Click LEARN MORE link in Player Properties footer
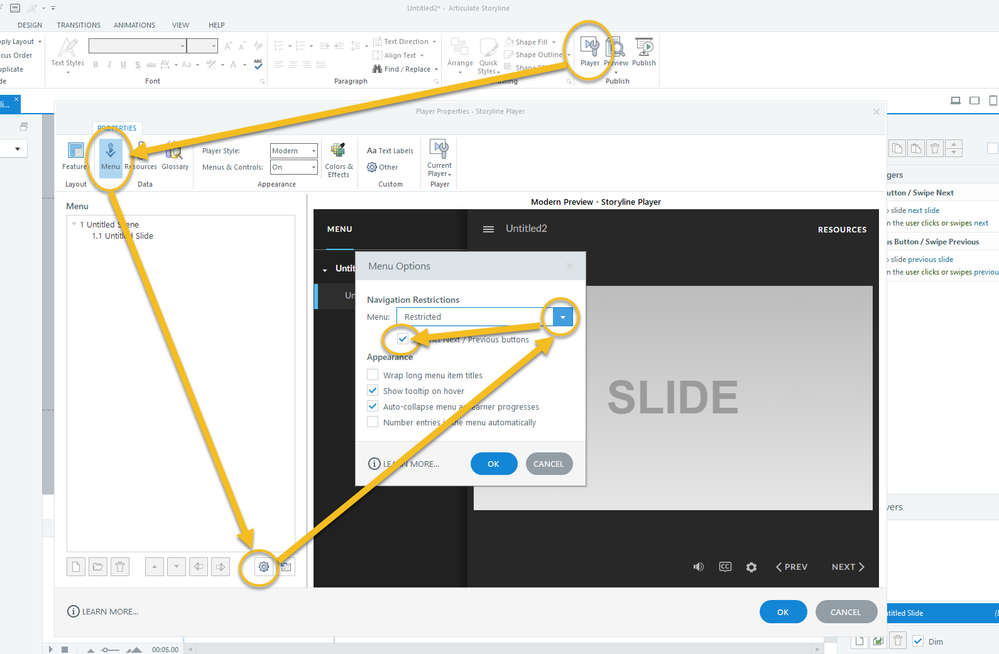Viewport: 999px width, 654px height. [x=103, y=611]
